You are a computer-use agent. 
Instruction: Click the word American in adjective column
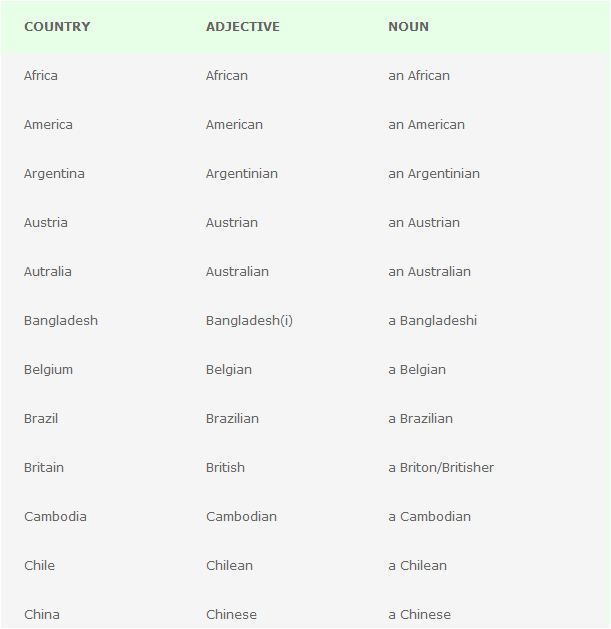click(234, 125)
